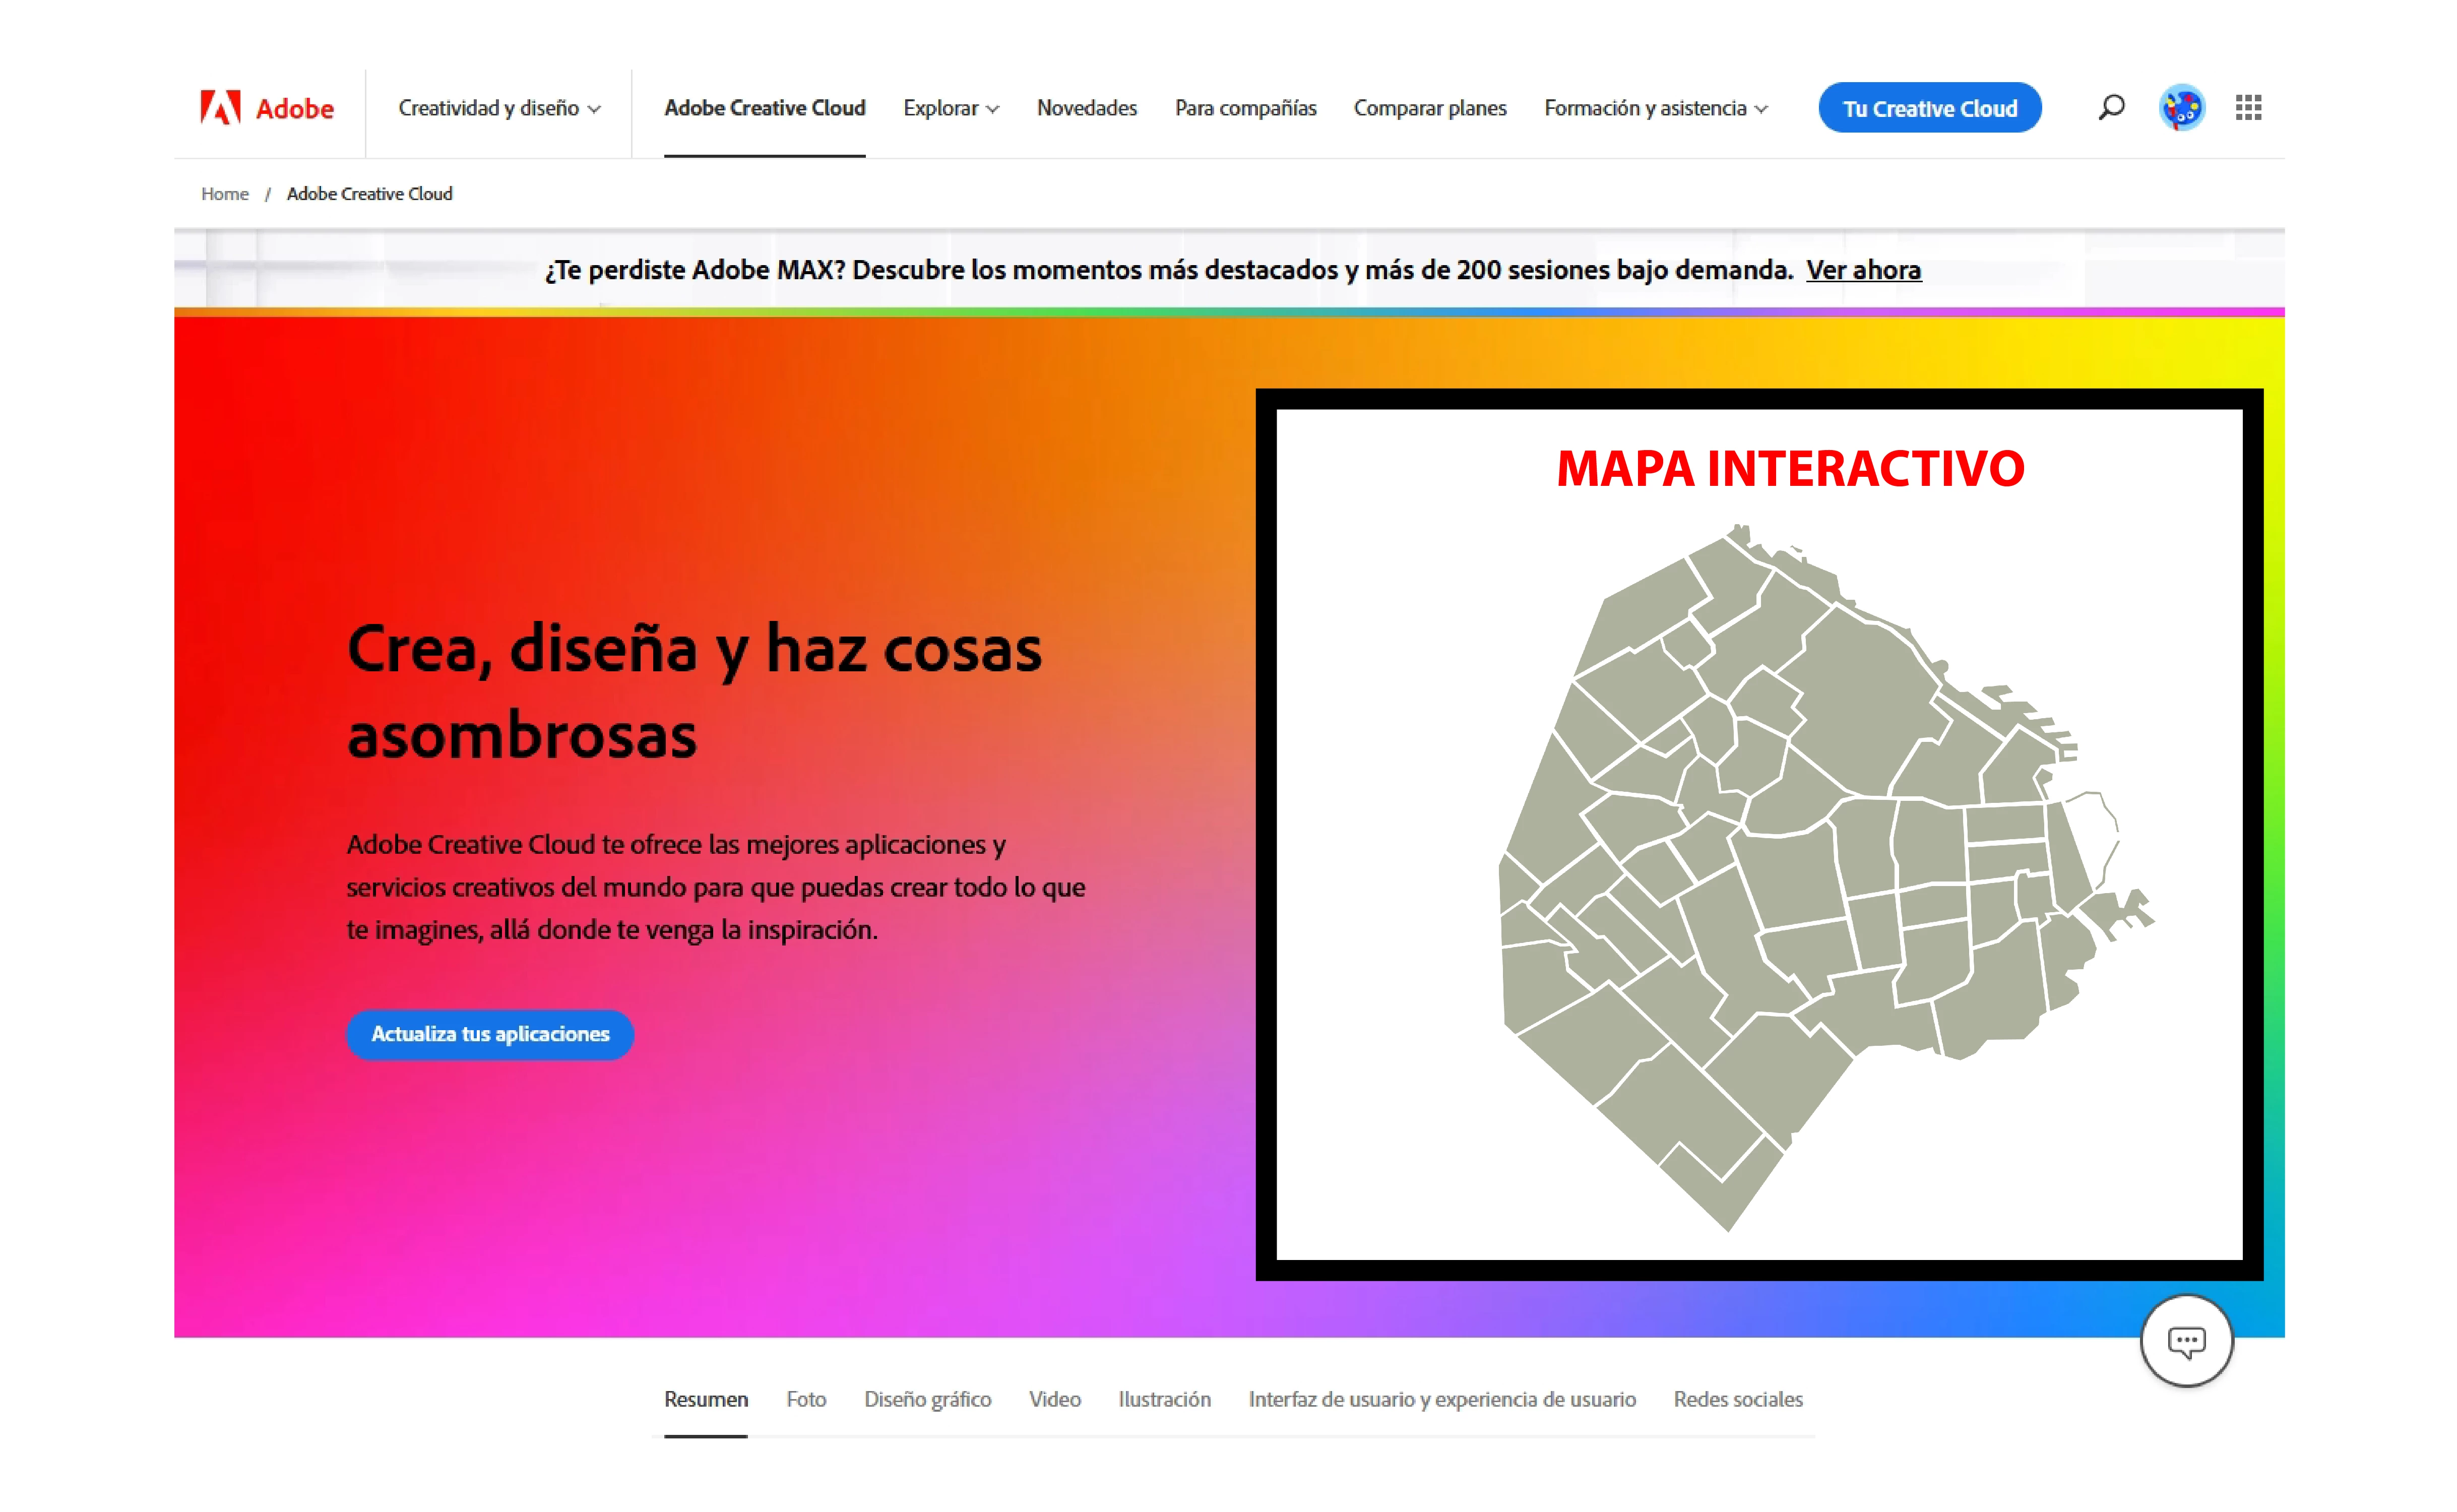The width and height of the screenshot is (2457, 1512).
Task: Click the Adobe logo icon
Action: 221,107
